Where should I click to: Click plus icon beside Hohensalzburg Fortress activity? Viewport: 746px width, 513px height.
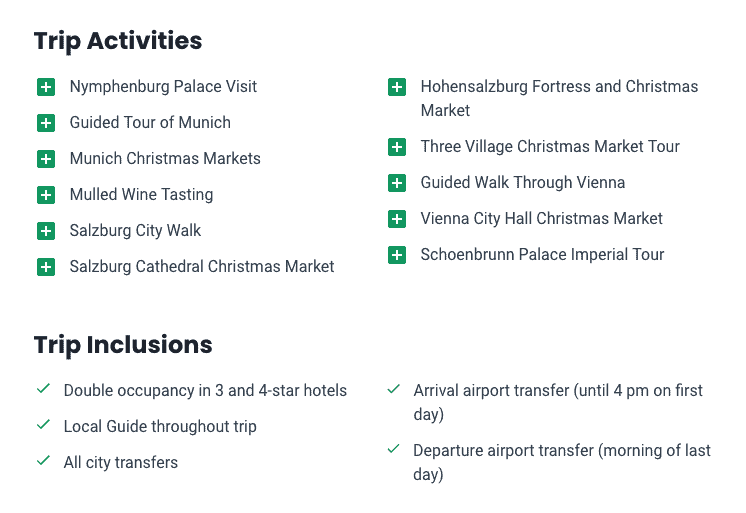point(397,87)
